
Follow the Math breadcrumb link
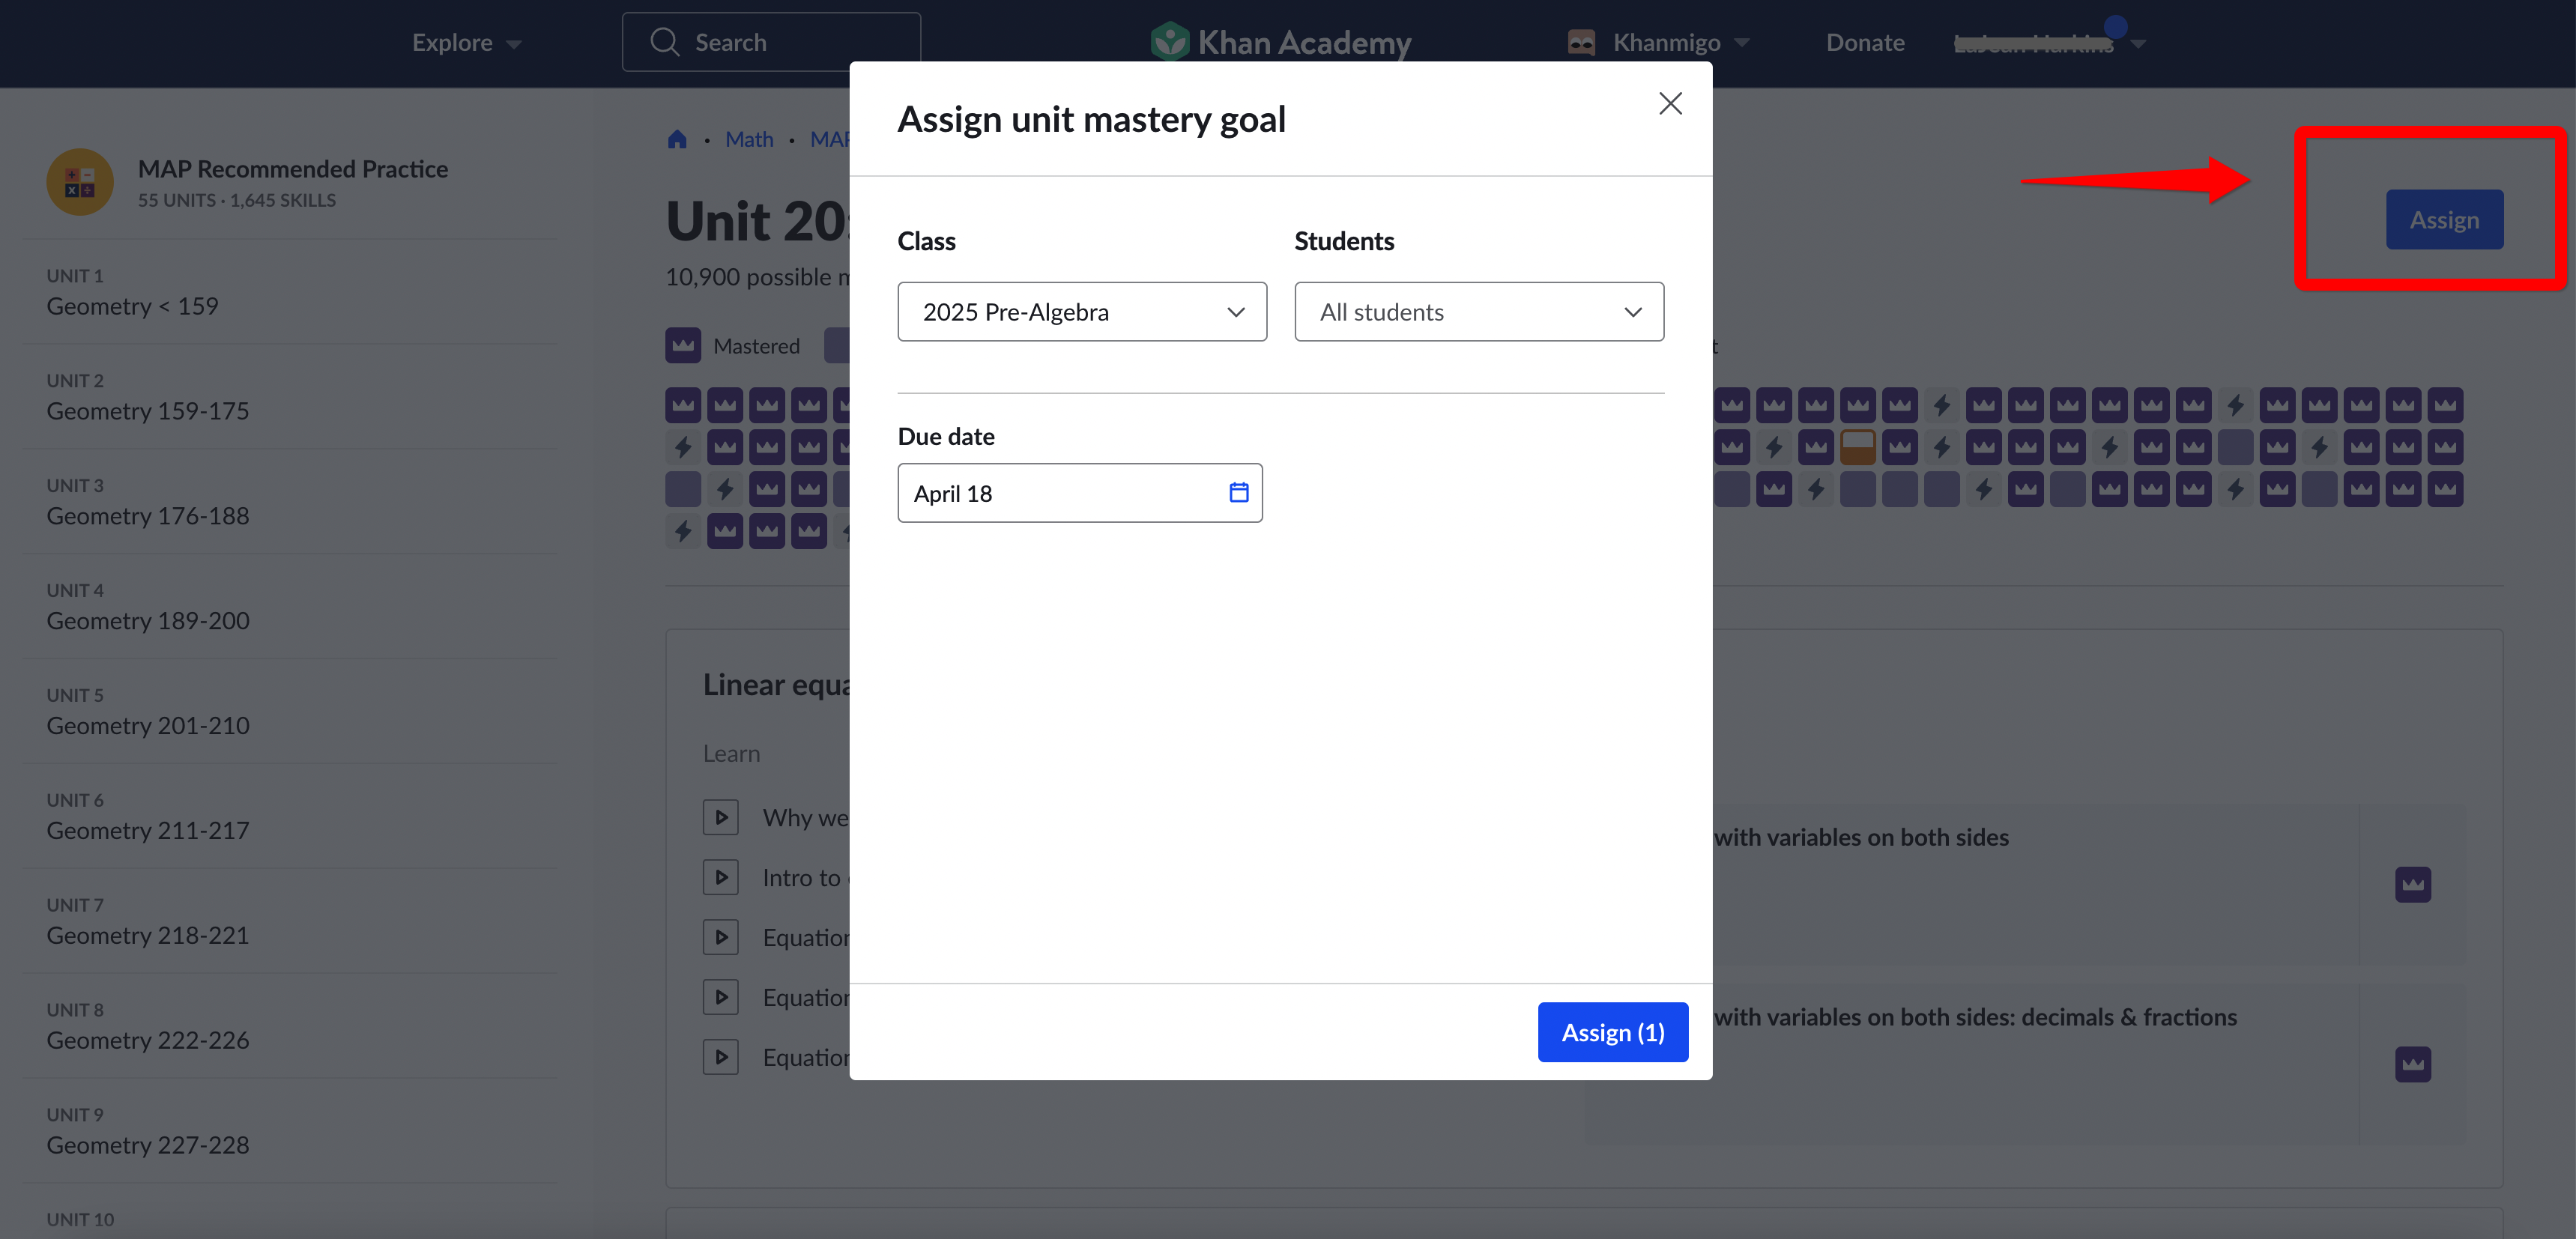[x=749, y=139]
